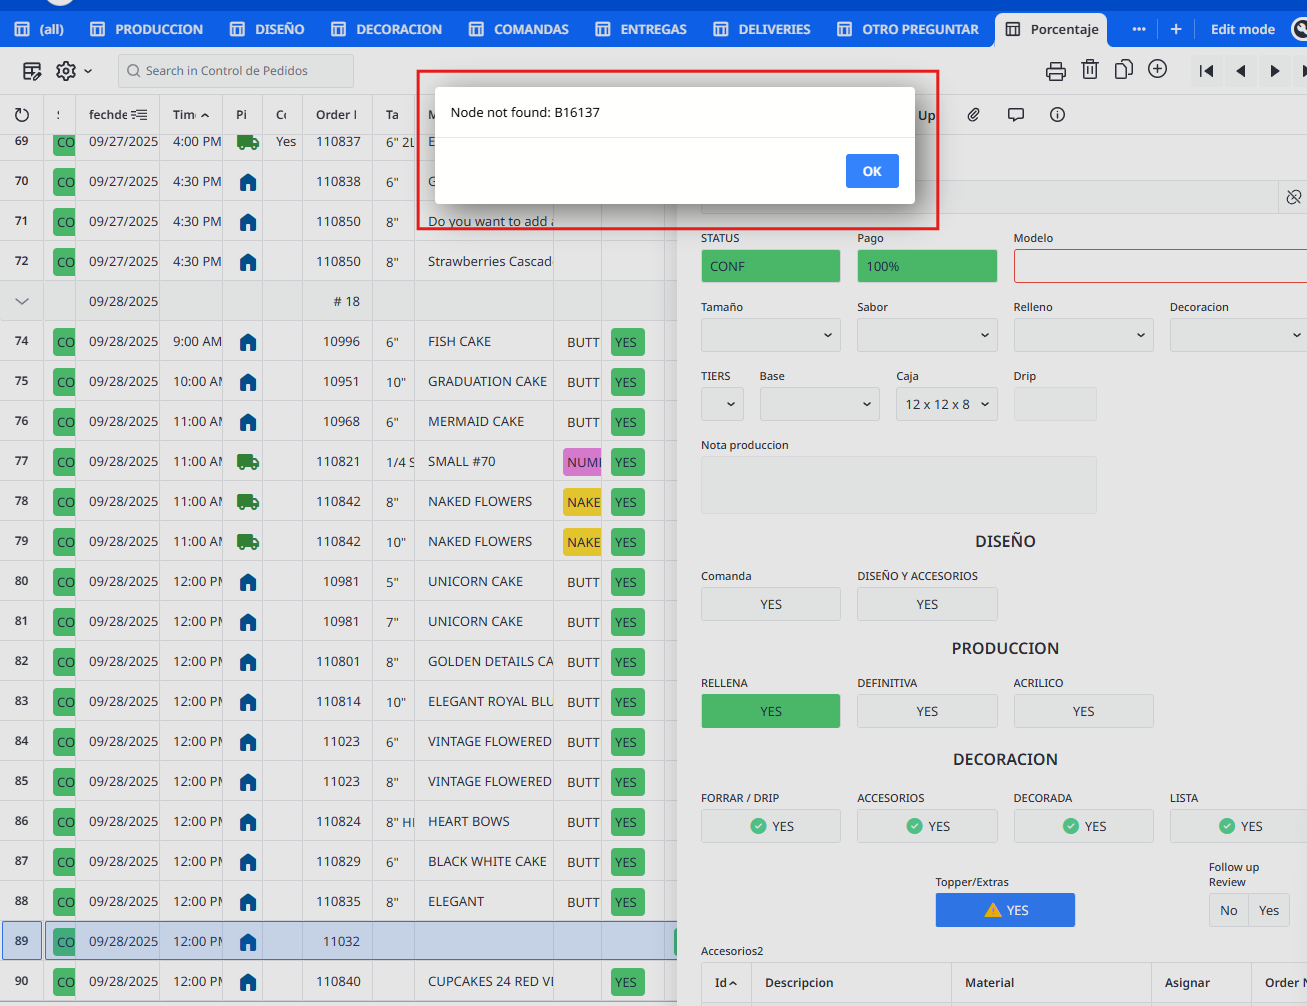Switch to the DECORACION tab
This screenshot has width=1307, height=1006.
[x=387, y=29]
